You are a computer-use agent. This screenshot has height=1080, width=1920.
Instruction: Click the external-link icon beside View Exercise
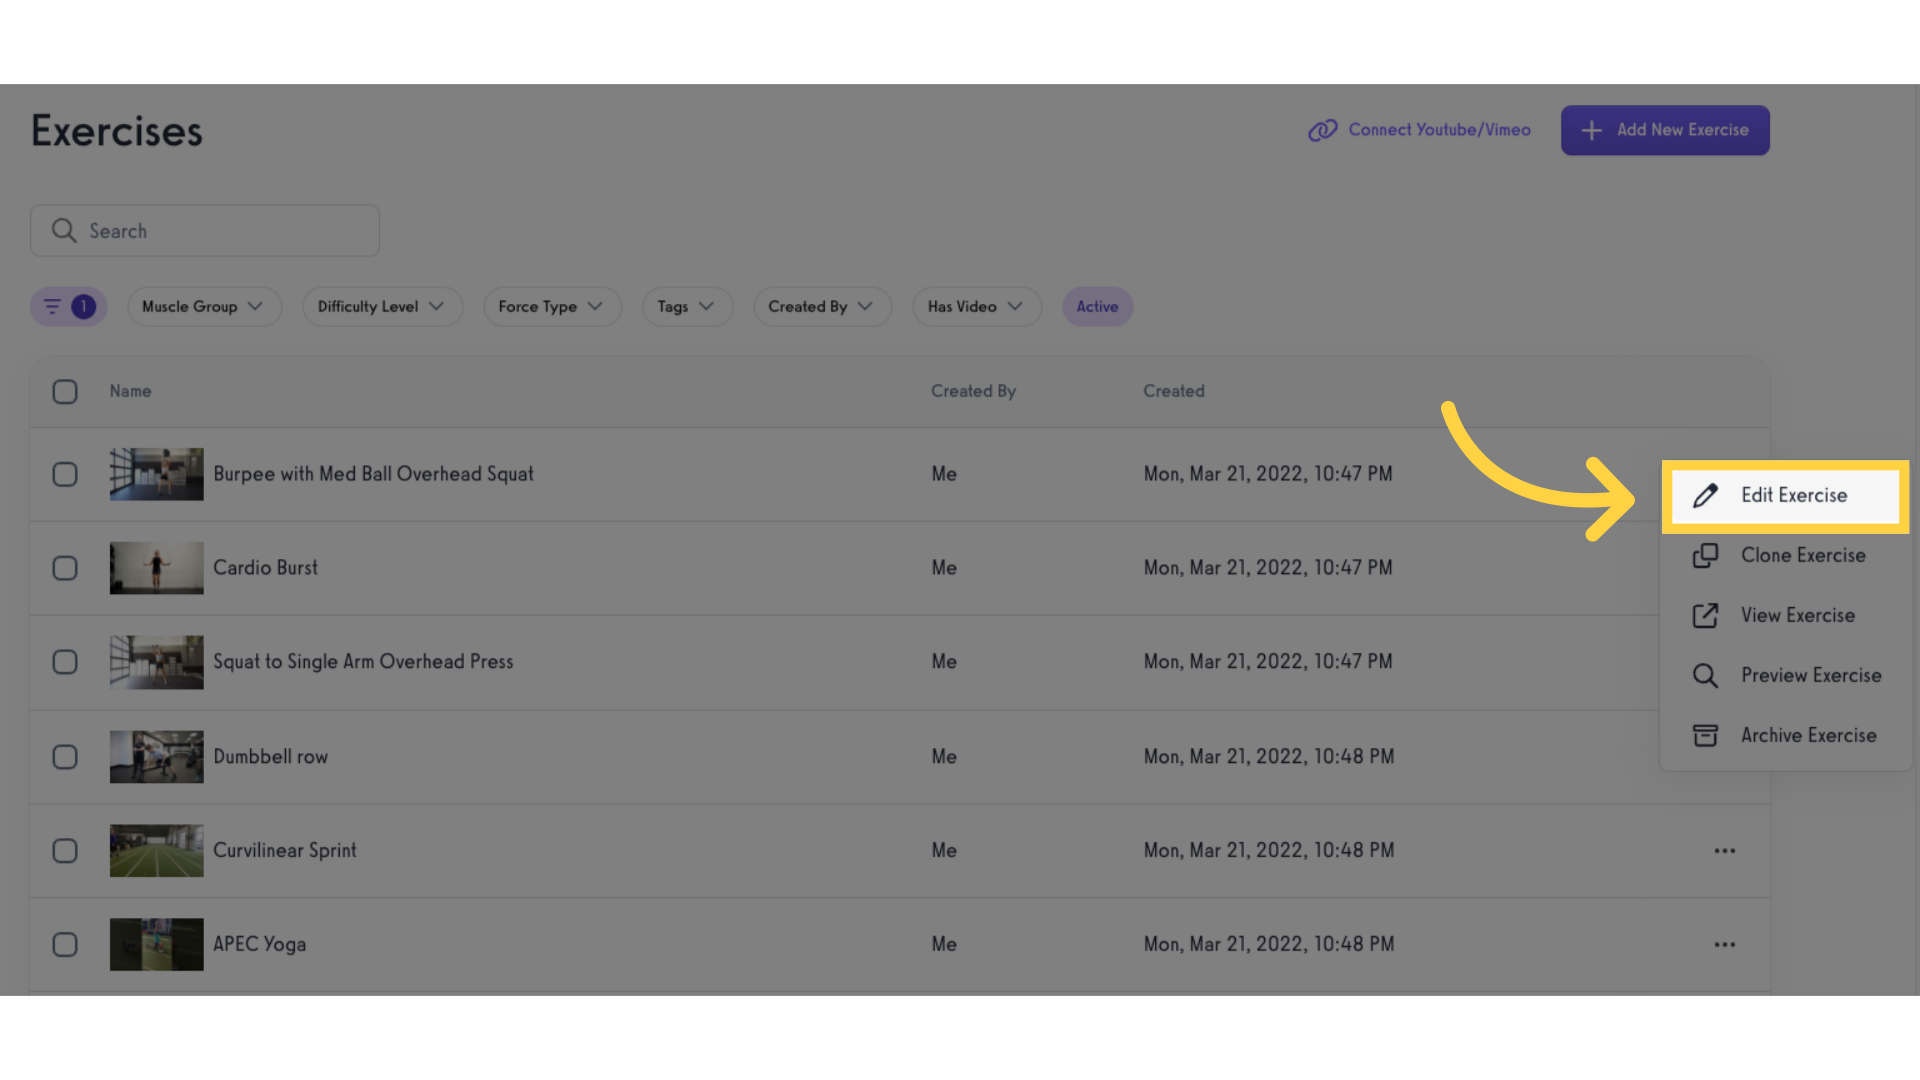[1705, 616]
